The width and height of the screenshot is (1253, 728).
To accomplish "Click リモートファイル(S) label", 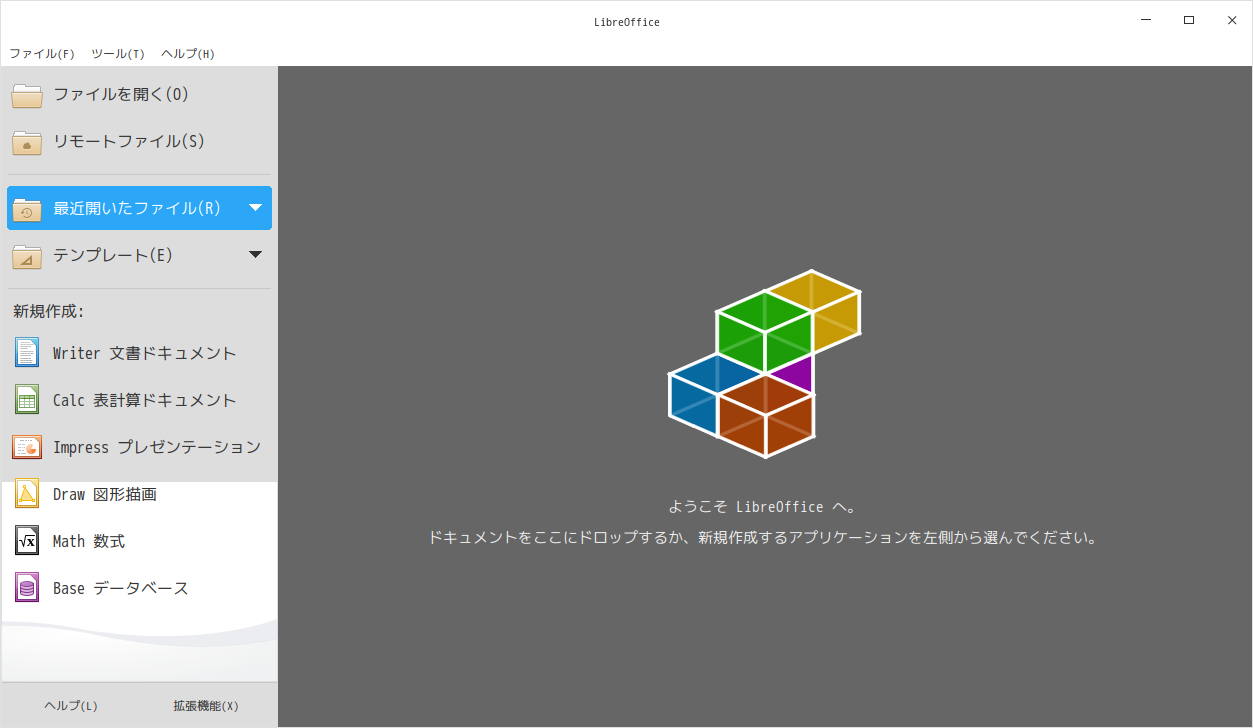I will [x=129, y=141].
